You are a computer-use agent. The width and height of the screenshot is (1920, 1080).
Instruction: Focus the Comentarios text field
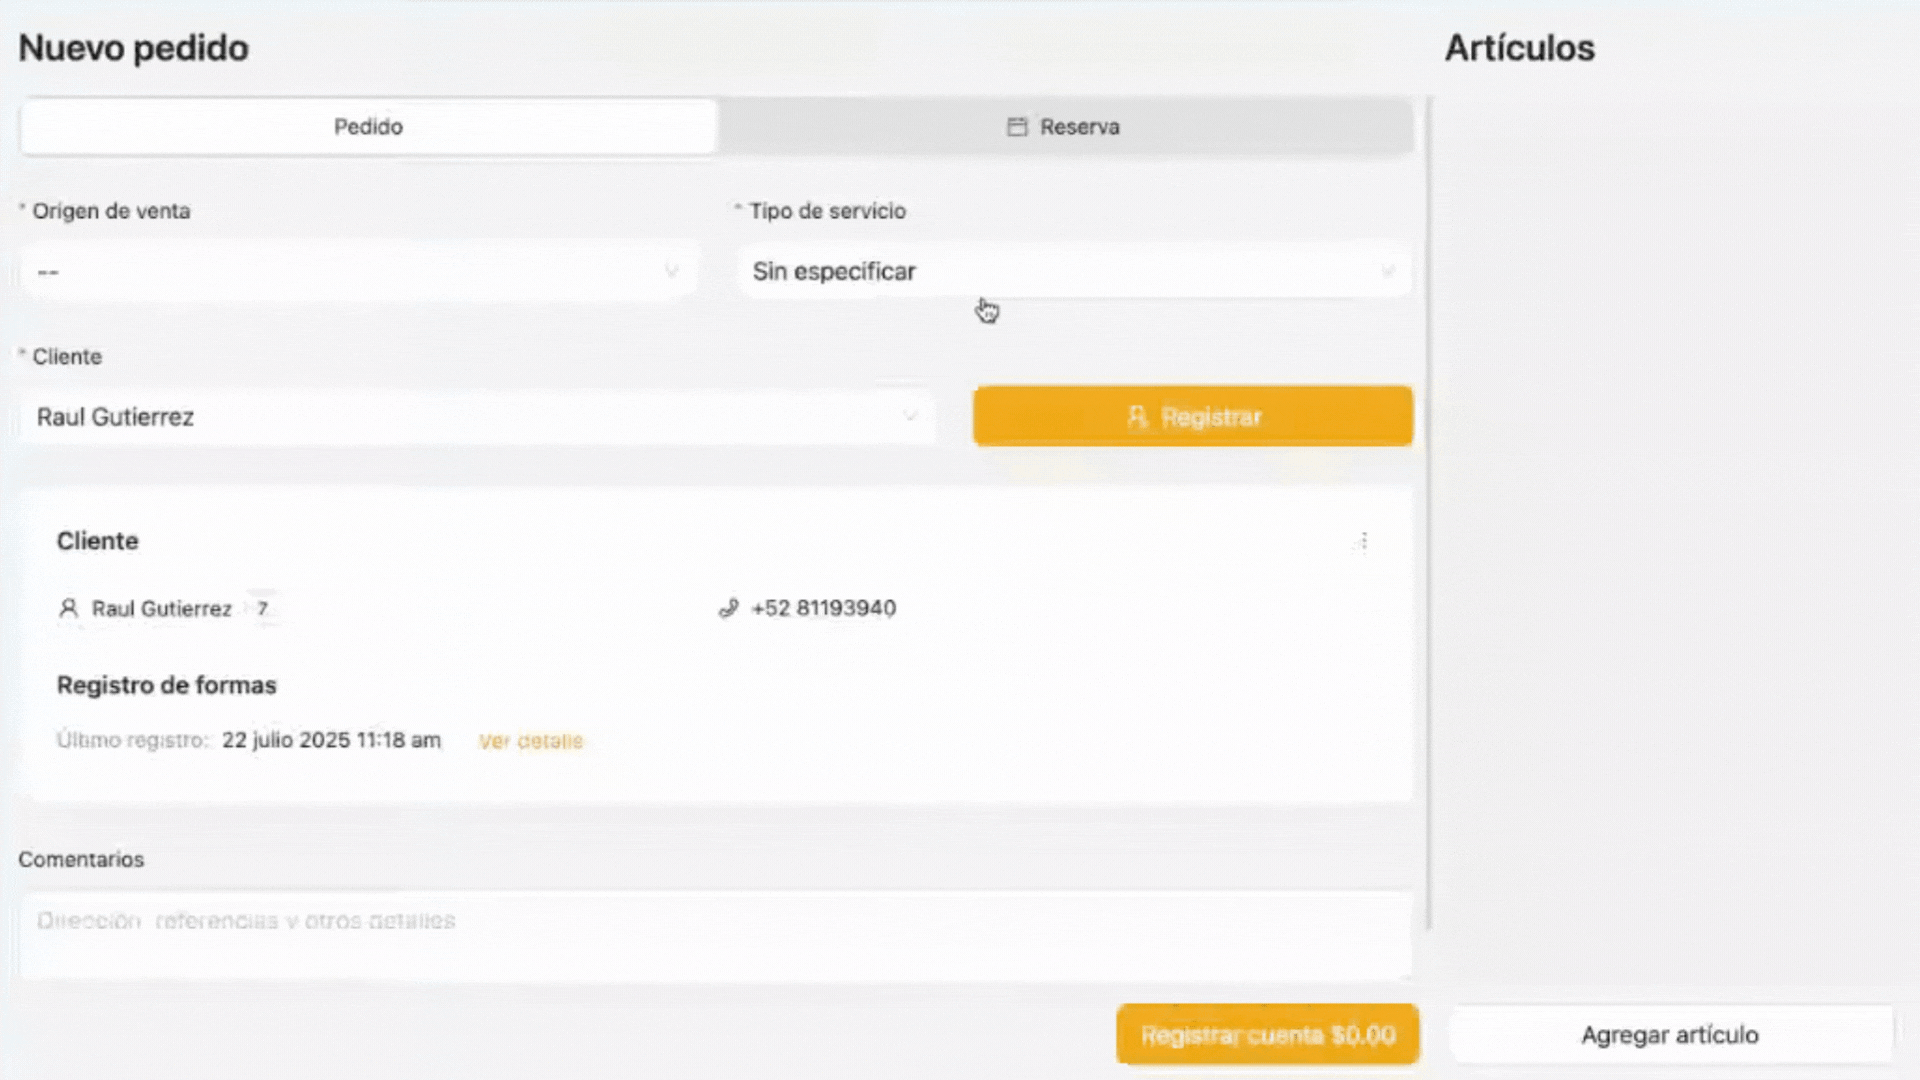pos(715,935)
